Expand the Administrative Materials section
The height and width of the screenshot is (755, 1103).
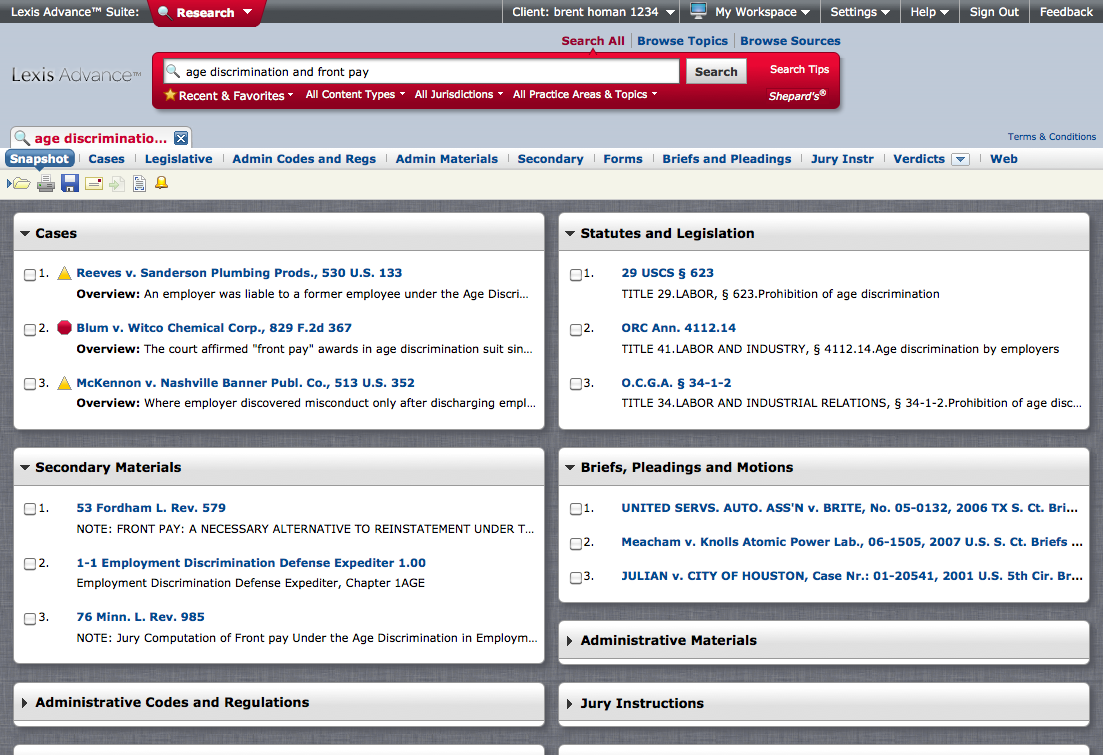(x=570, y=640)
